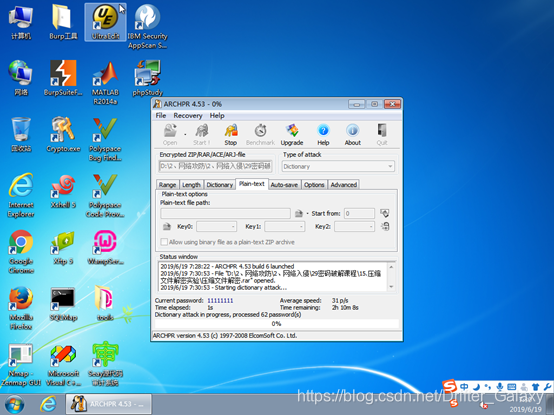Select the MATLAB R2014a desktop shortcut
This screenshot has height=415, width=554.
105,83
